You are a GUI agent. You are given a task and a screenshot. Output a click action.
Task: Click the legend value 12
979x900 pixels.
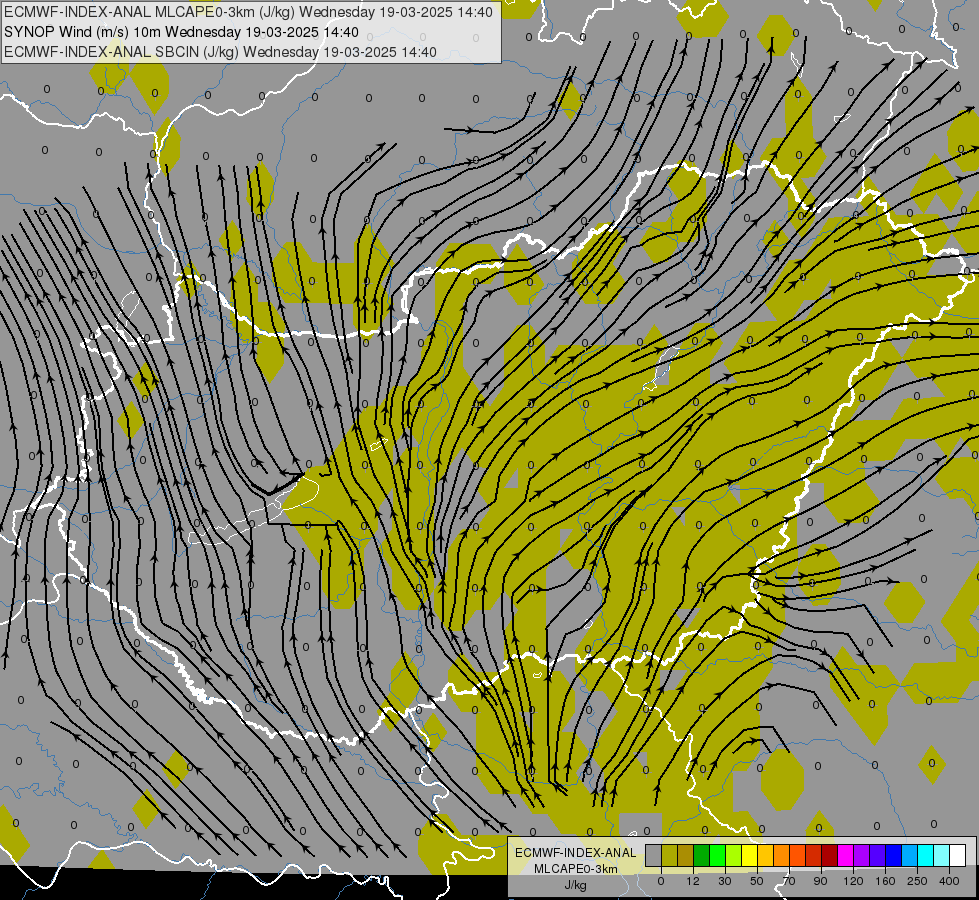tap(693, 881)
